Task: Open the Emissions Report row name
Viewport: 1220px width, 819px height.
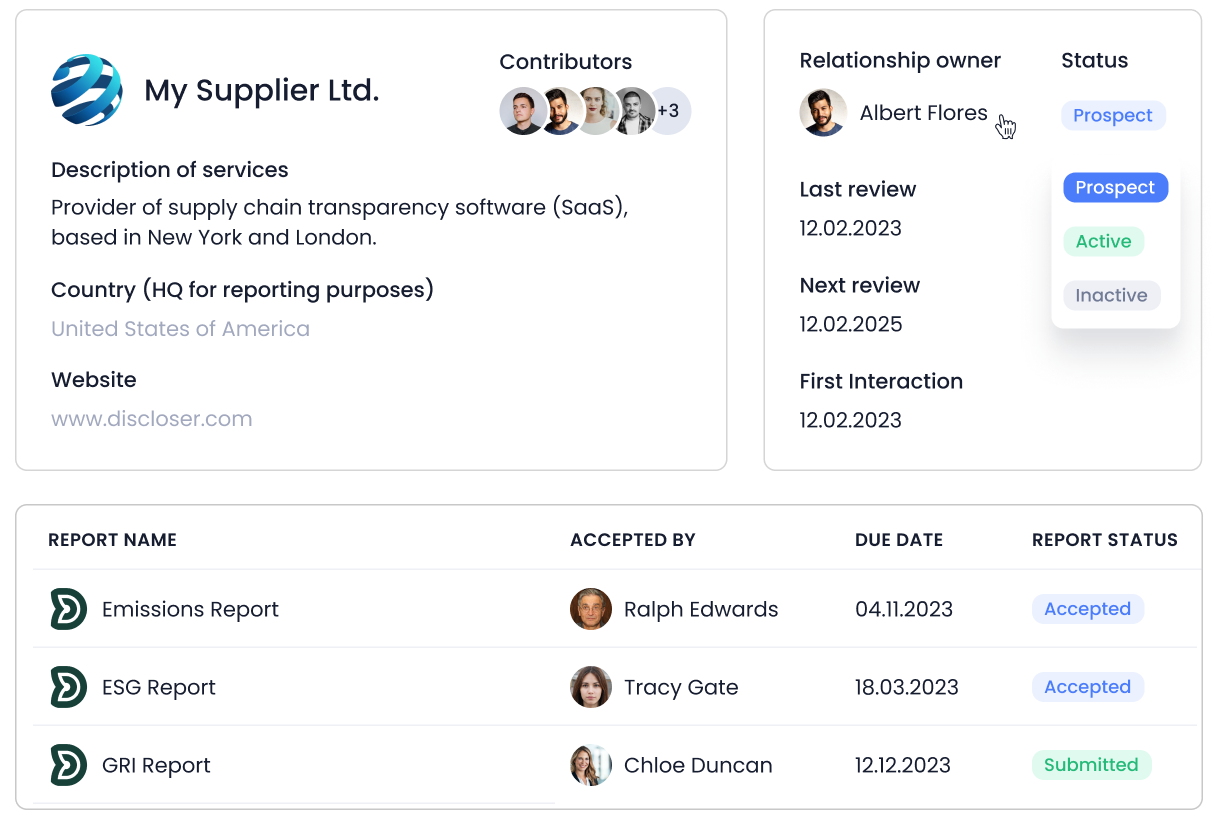Action: [x=190, y=609]
